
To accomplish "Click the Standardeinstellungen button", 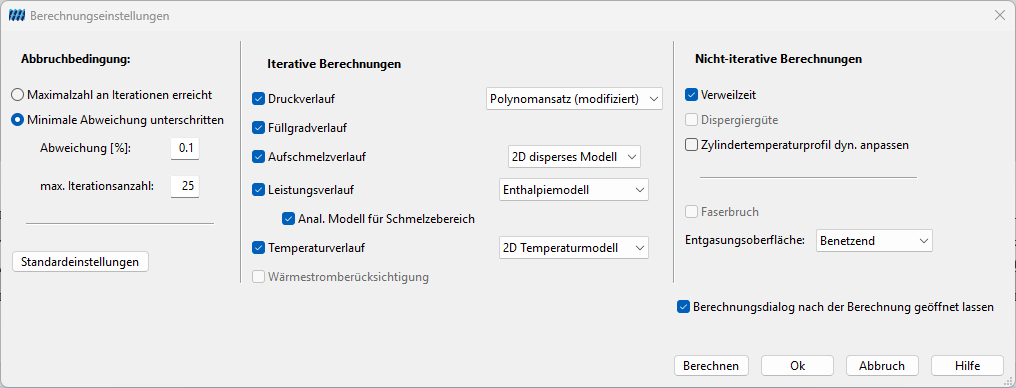I will pos(80,262).
